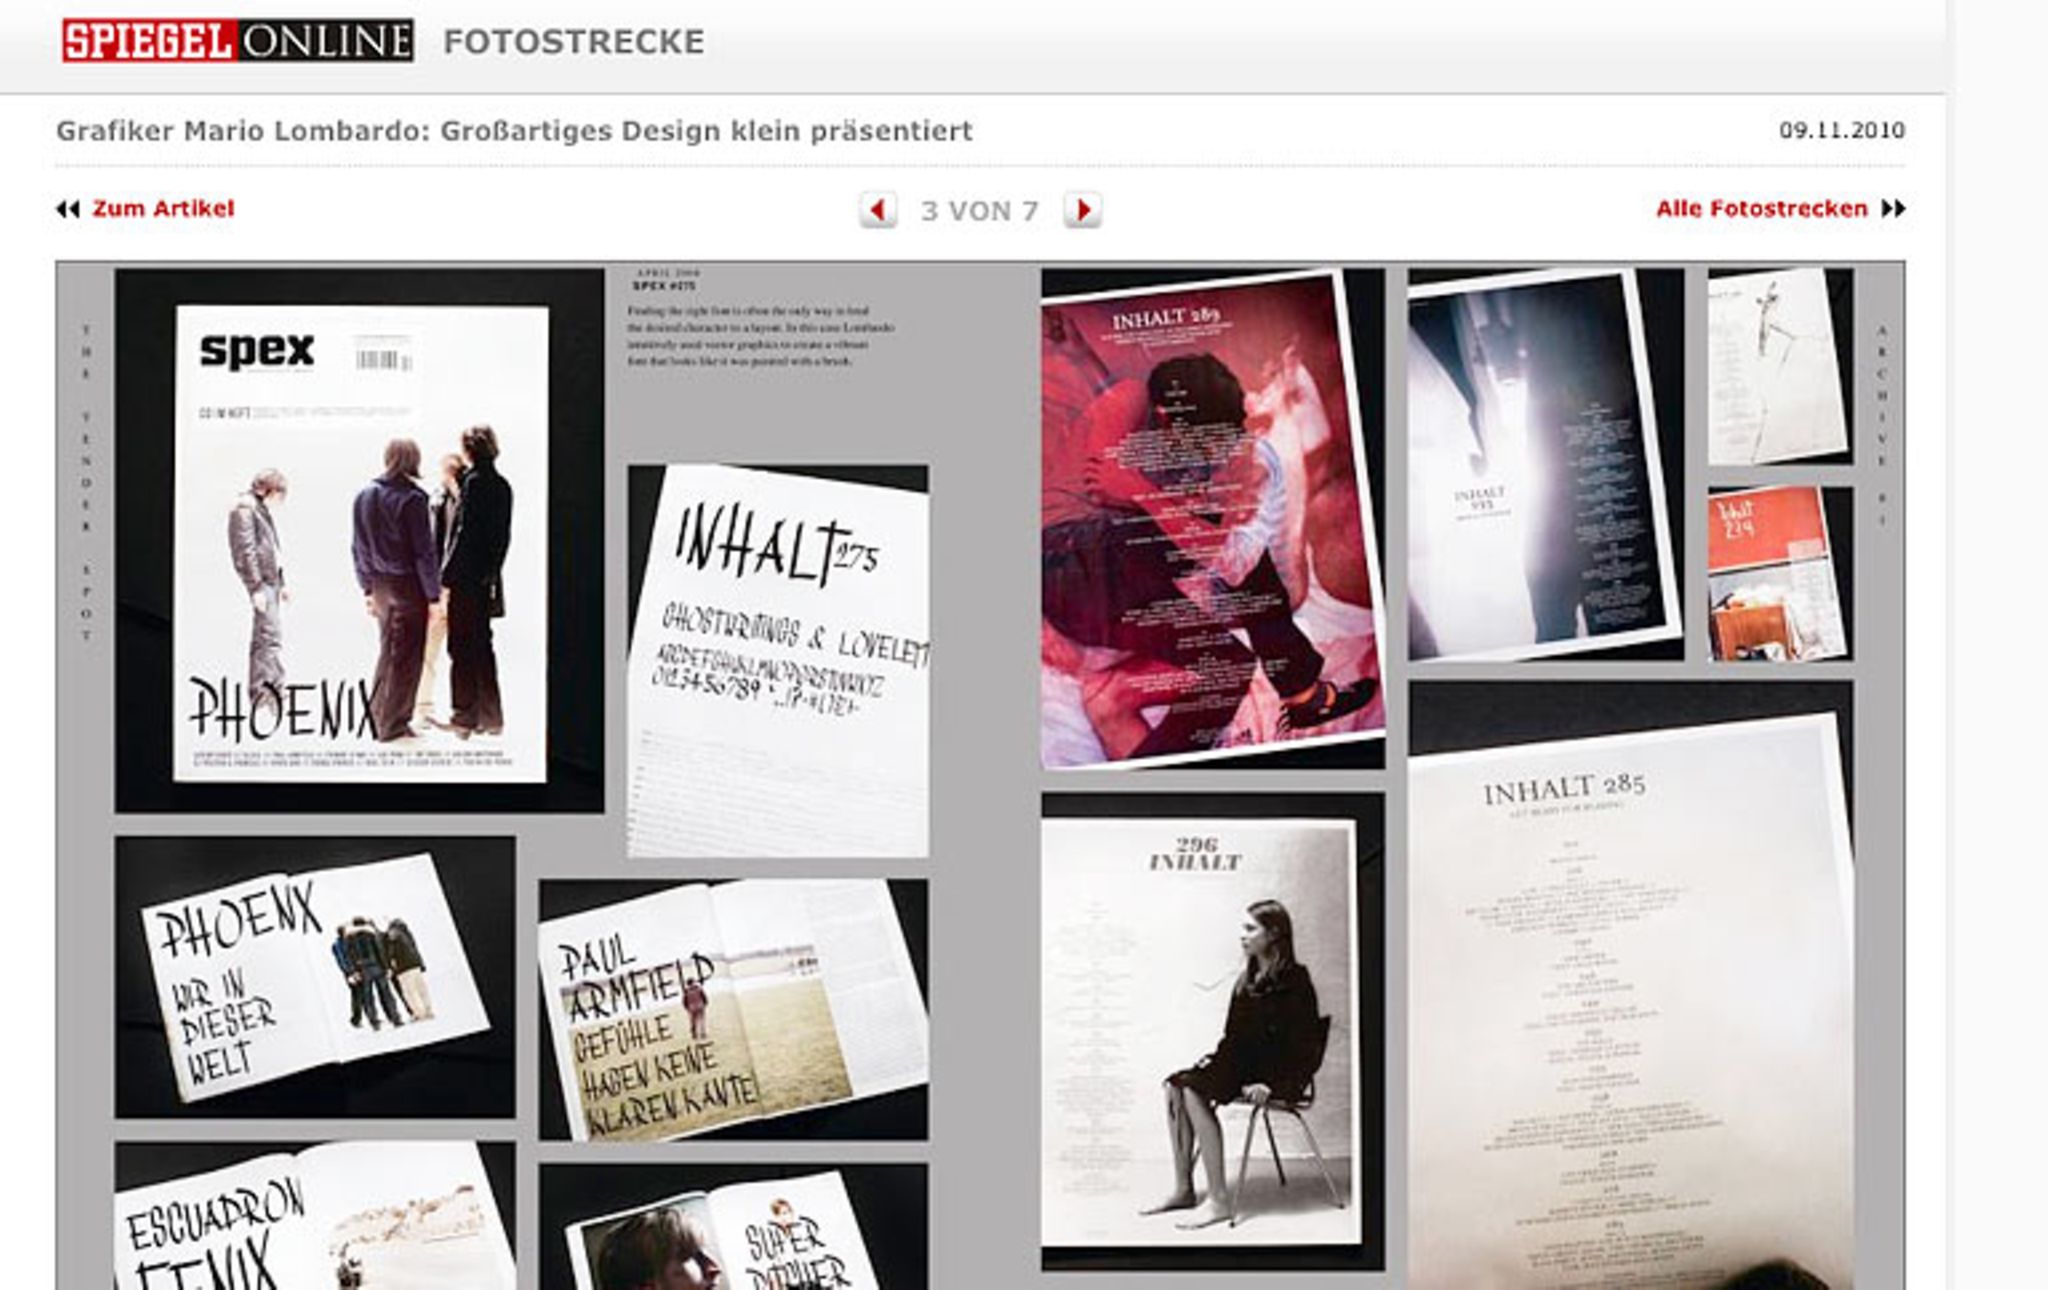Viewport: 2048px width, 1290px height.
Task: Click the Escuadron Fenix spread image
Action: click(x=314, y=1218)
